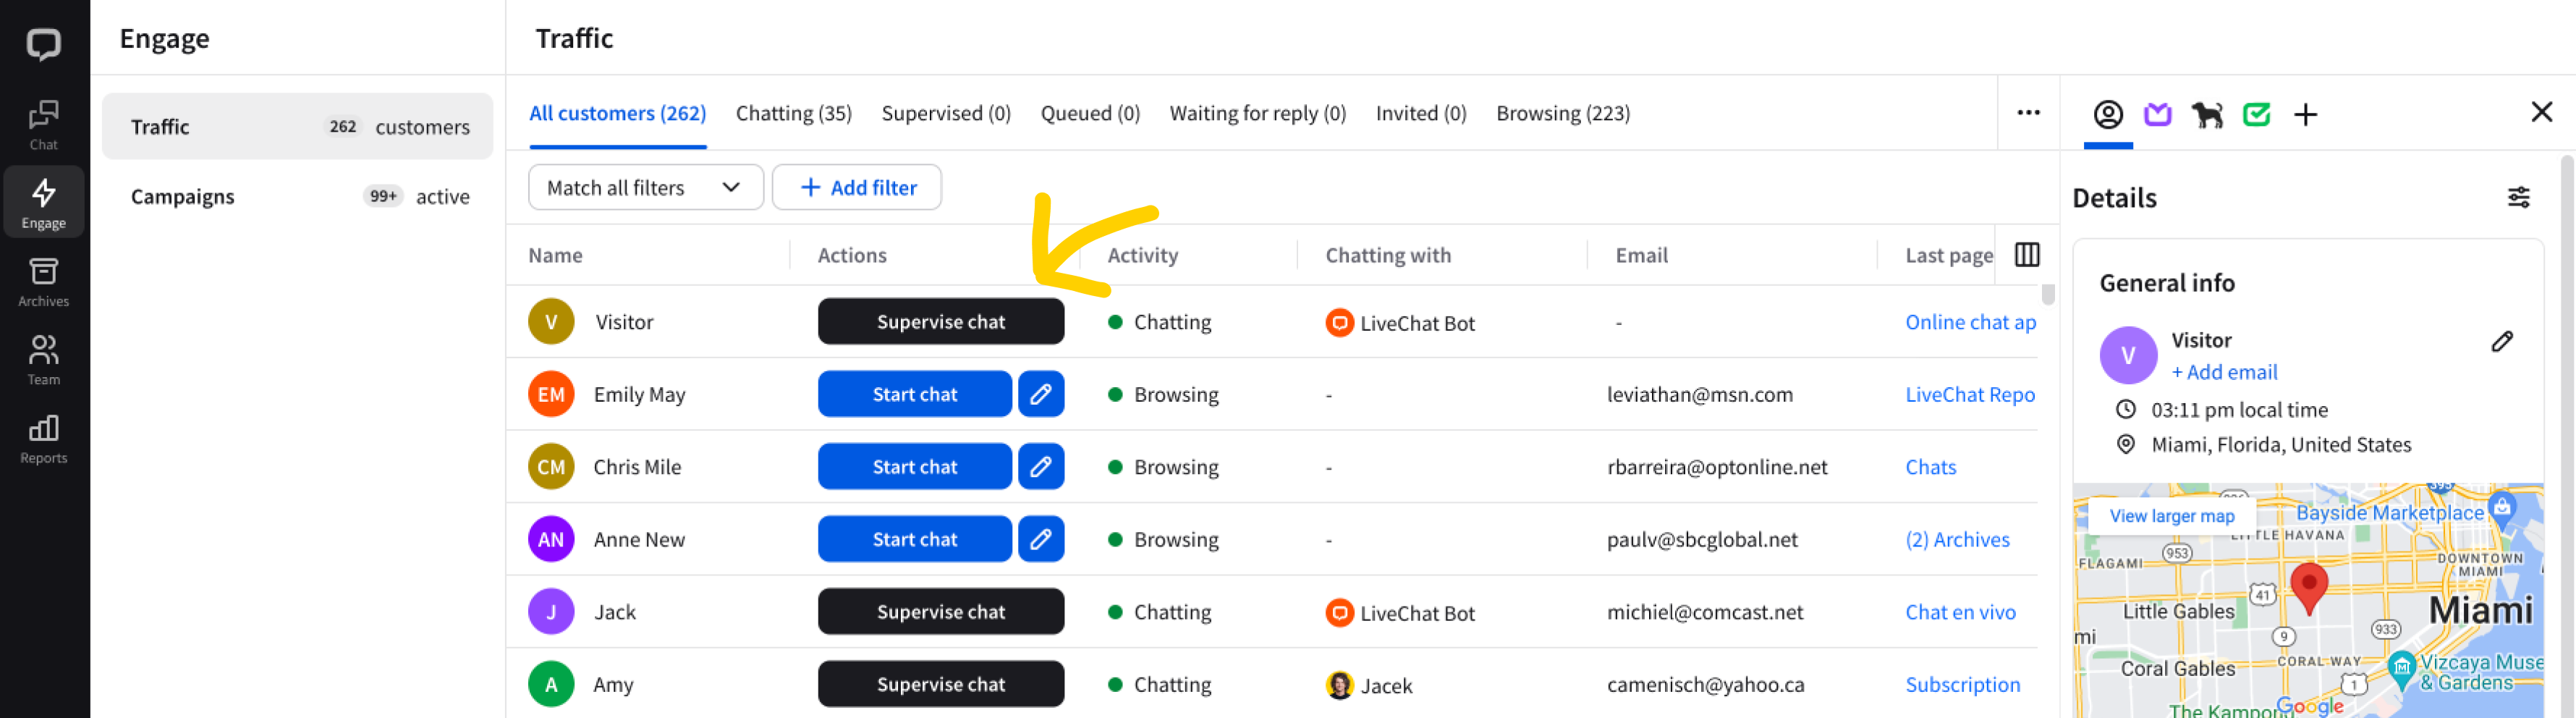Expand the Match all filters dropdown
Image resolution: width=2576 pixels, height=718 pixels.
click(x=645, y=187)
